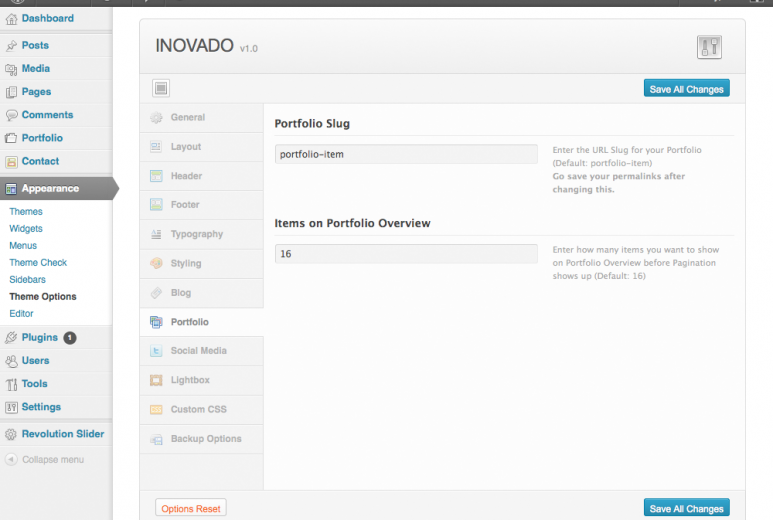Select the Footer options tab
The image size is (773, 520).
click(202, 205)
